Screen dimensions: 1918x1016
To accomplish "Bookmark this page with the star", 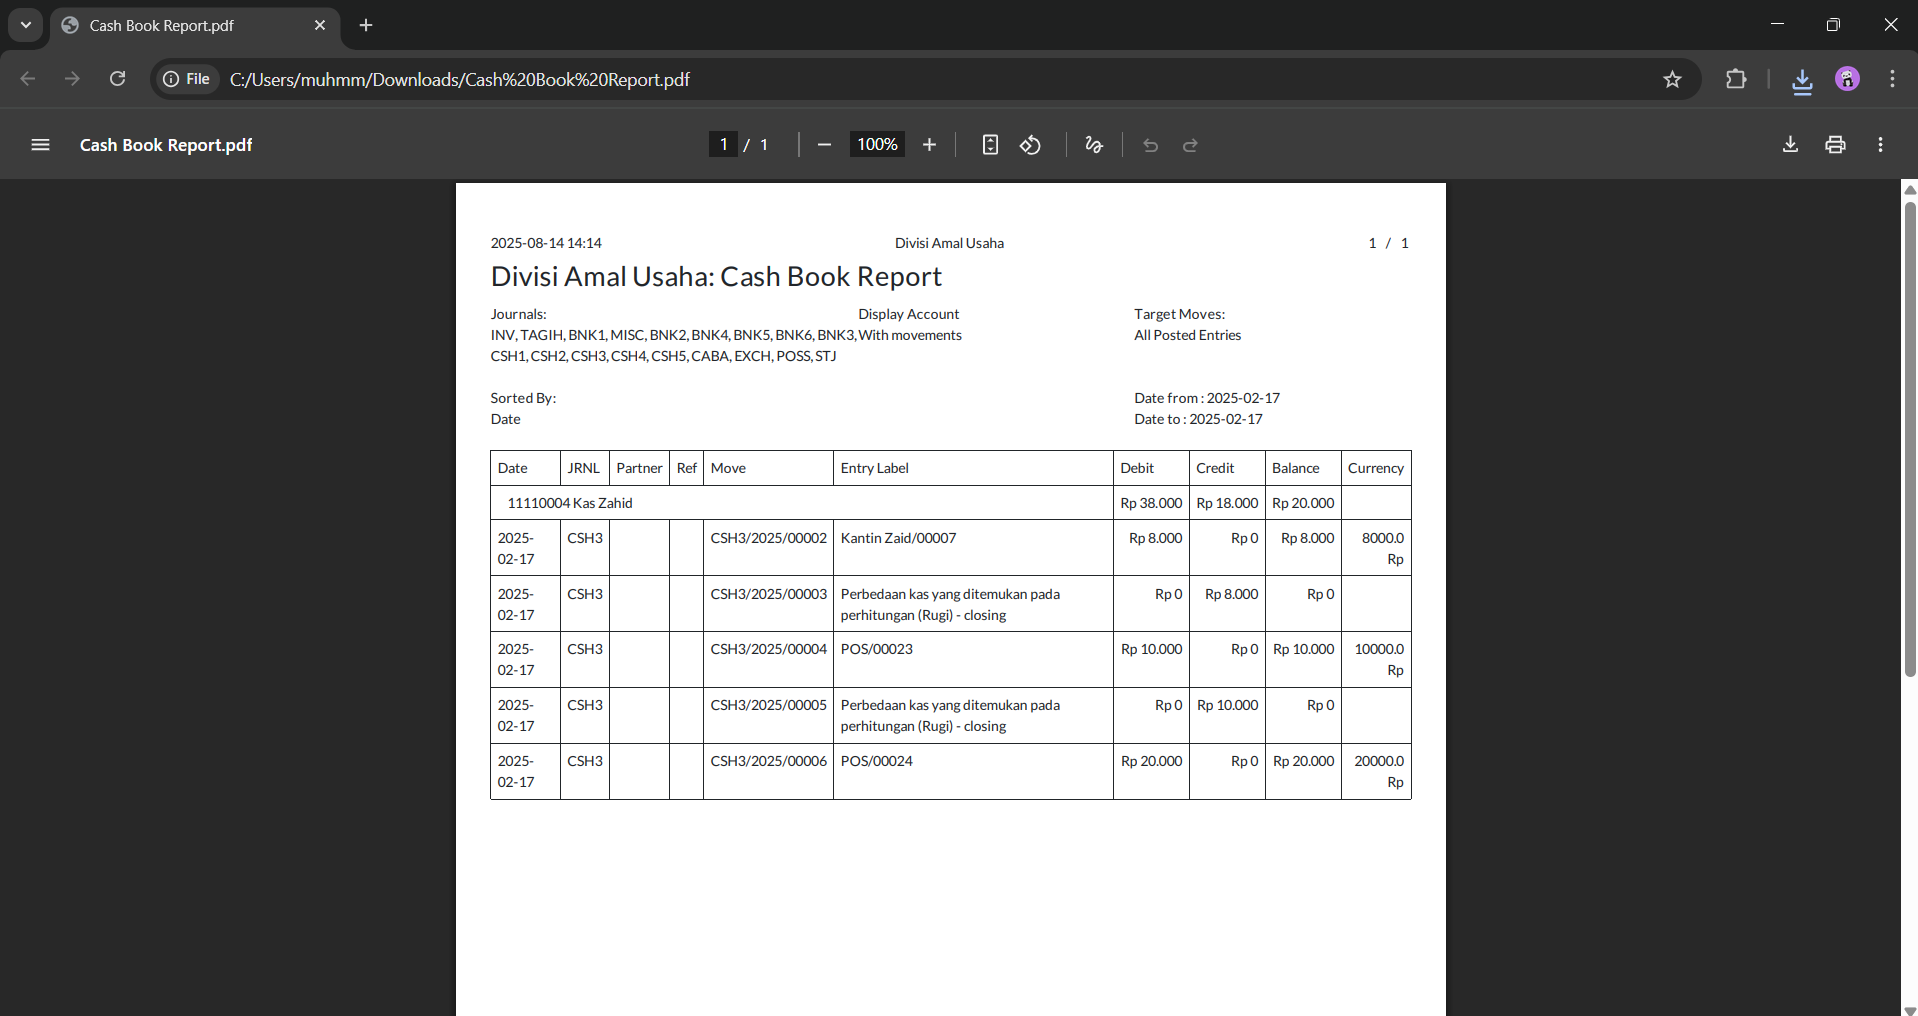I will coord(1672,79).
